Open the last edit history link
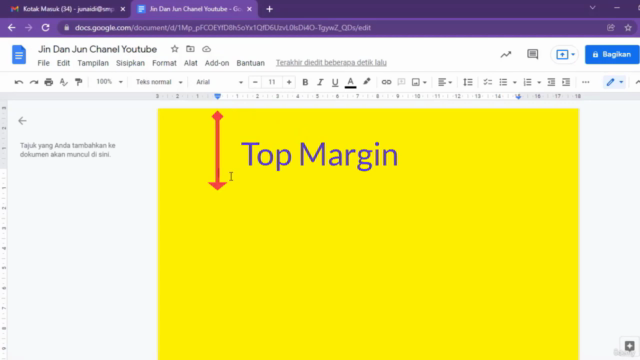Image resolution: width=640 pixels, height=360 pixels. (331, 62)
